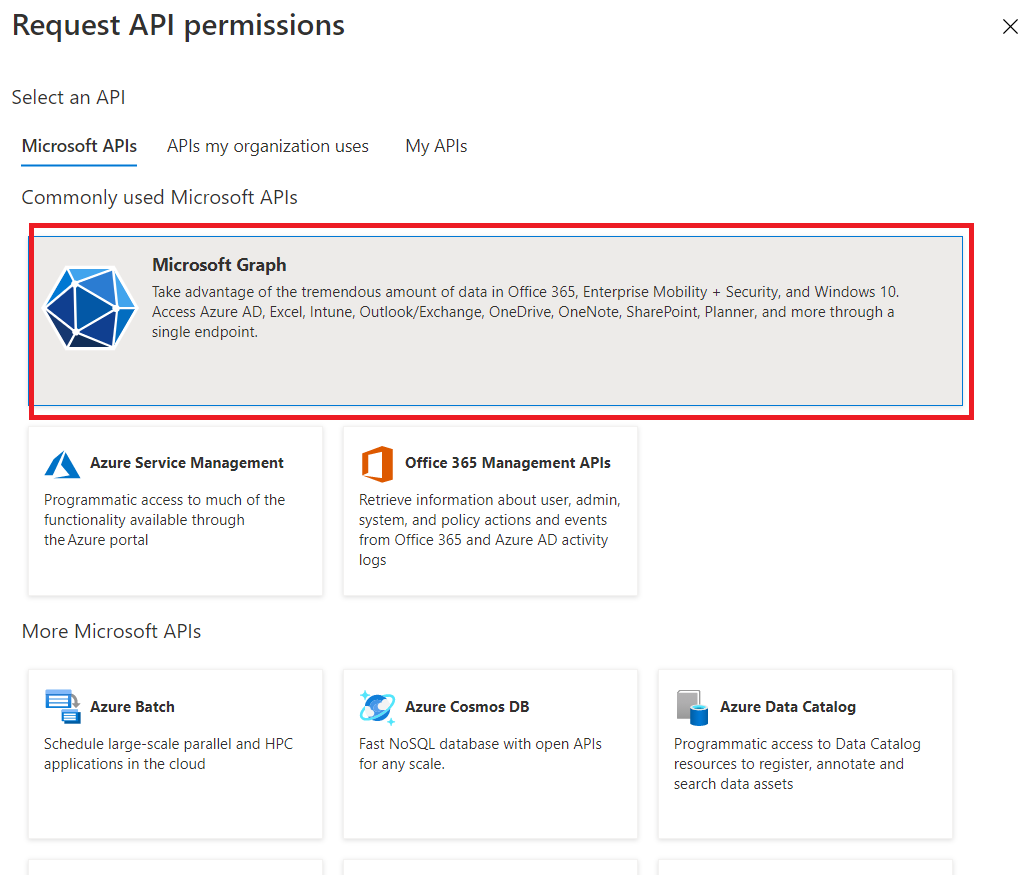Pick the Azure Data Catalog title
The width and height of the screenshot is (1025, 875).
tap(788, 706)
